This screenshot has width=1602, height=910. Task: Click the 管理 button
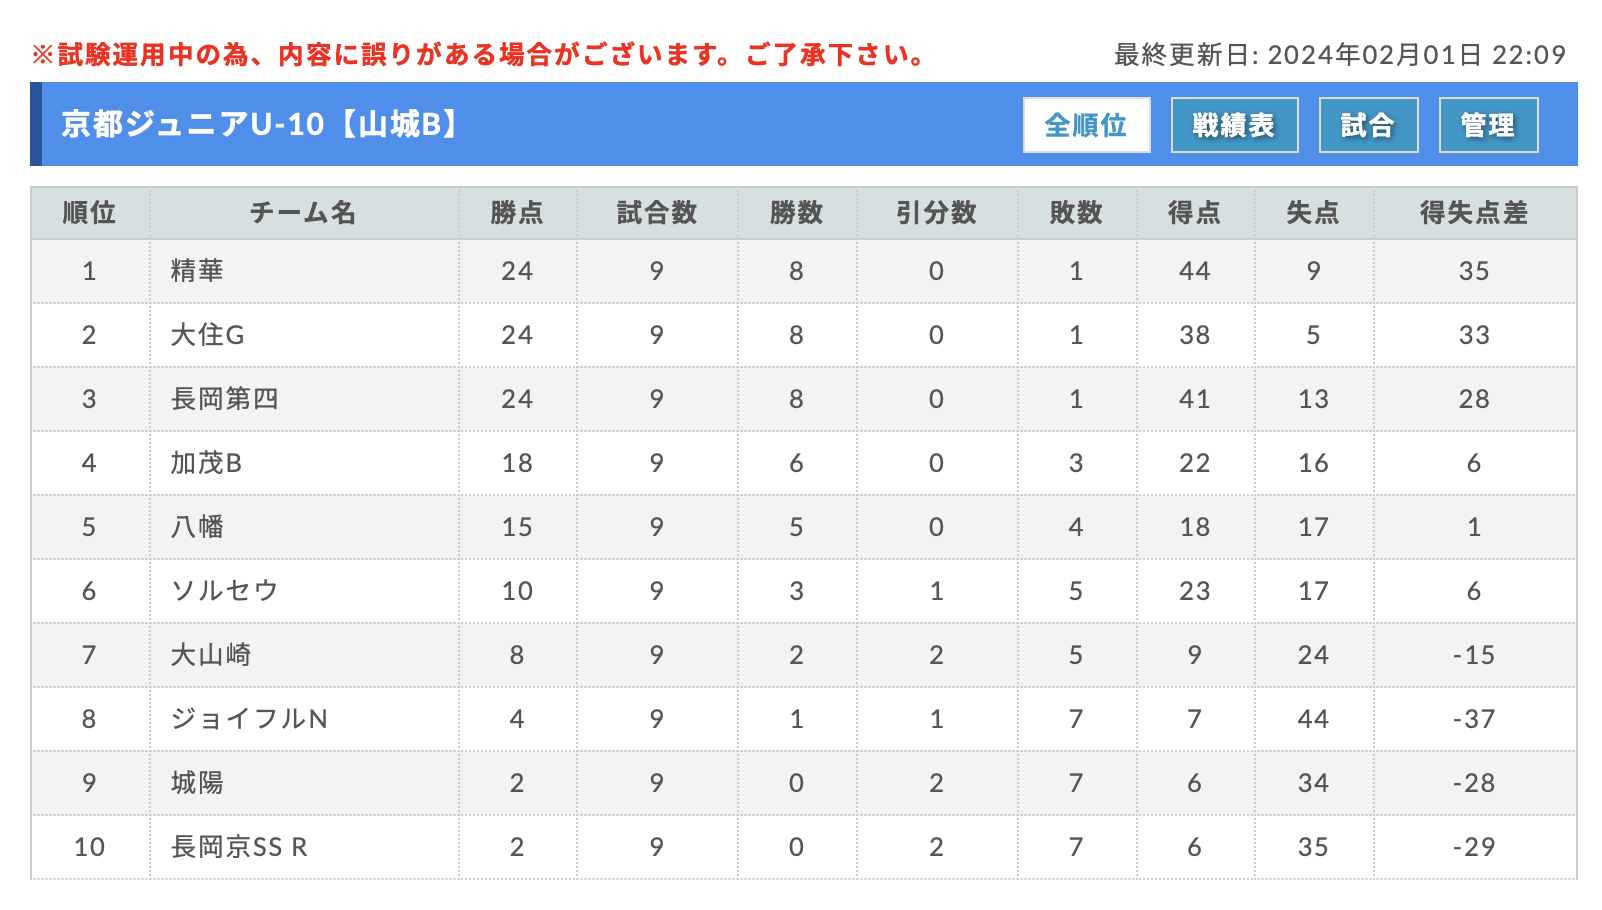pyautogui.click(x=1488, y=125)
